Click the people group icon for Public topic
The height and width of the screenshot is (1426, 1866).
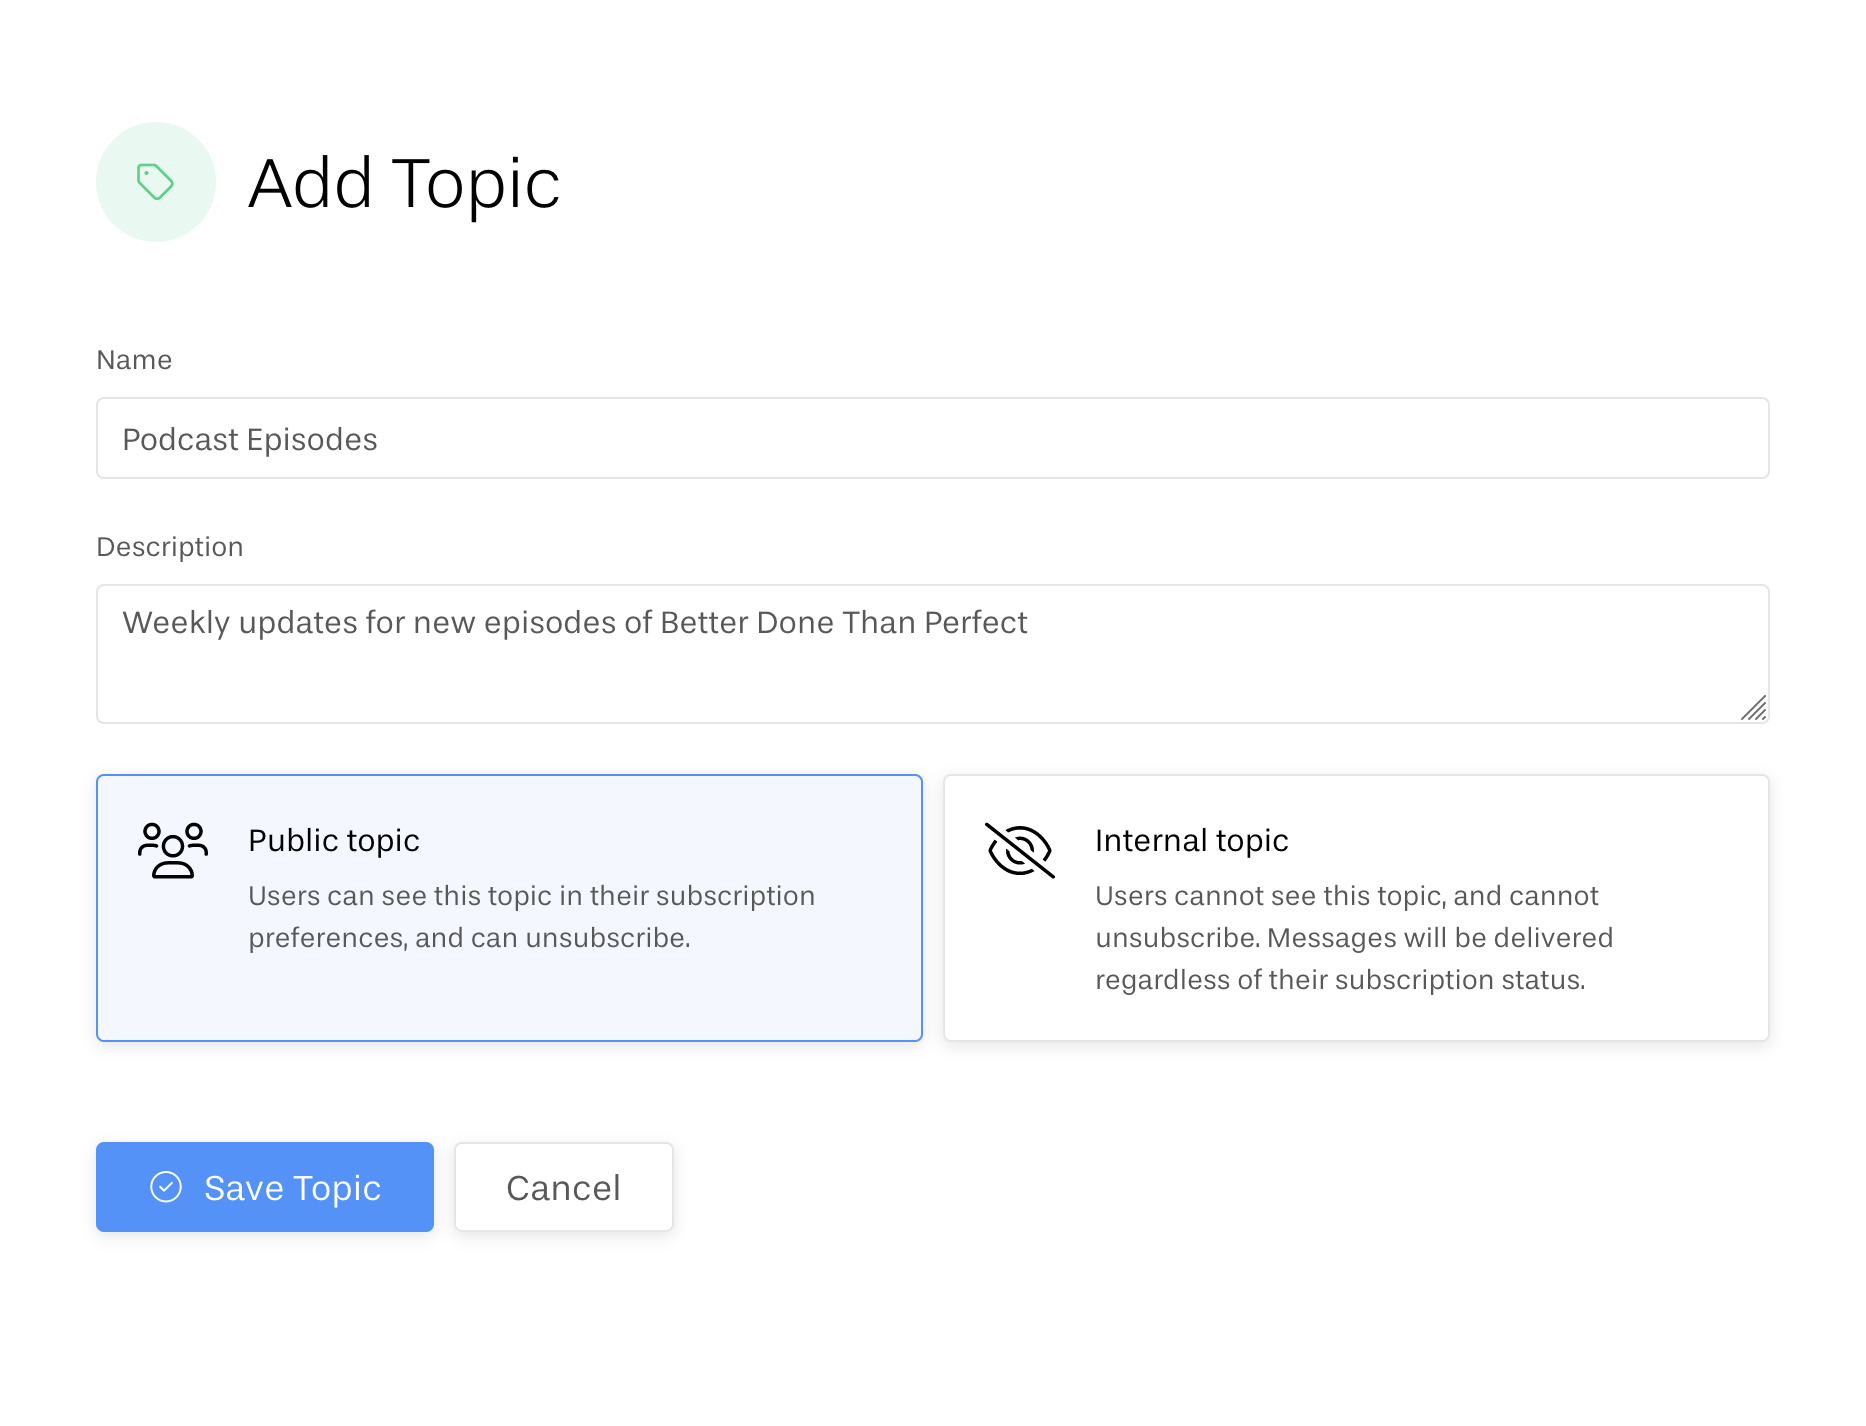173,850
